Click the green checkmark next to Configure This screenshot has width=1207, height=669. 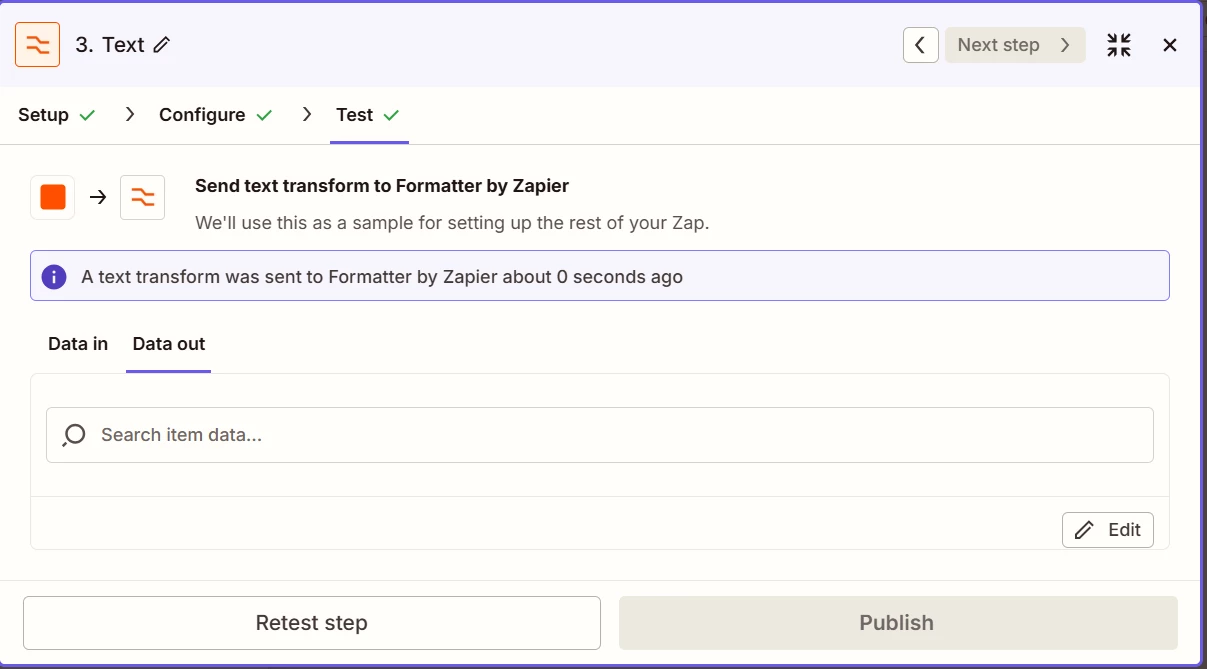tap(264, 115)
